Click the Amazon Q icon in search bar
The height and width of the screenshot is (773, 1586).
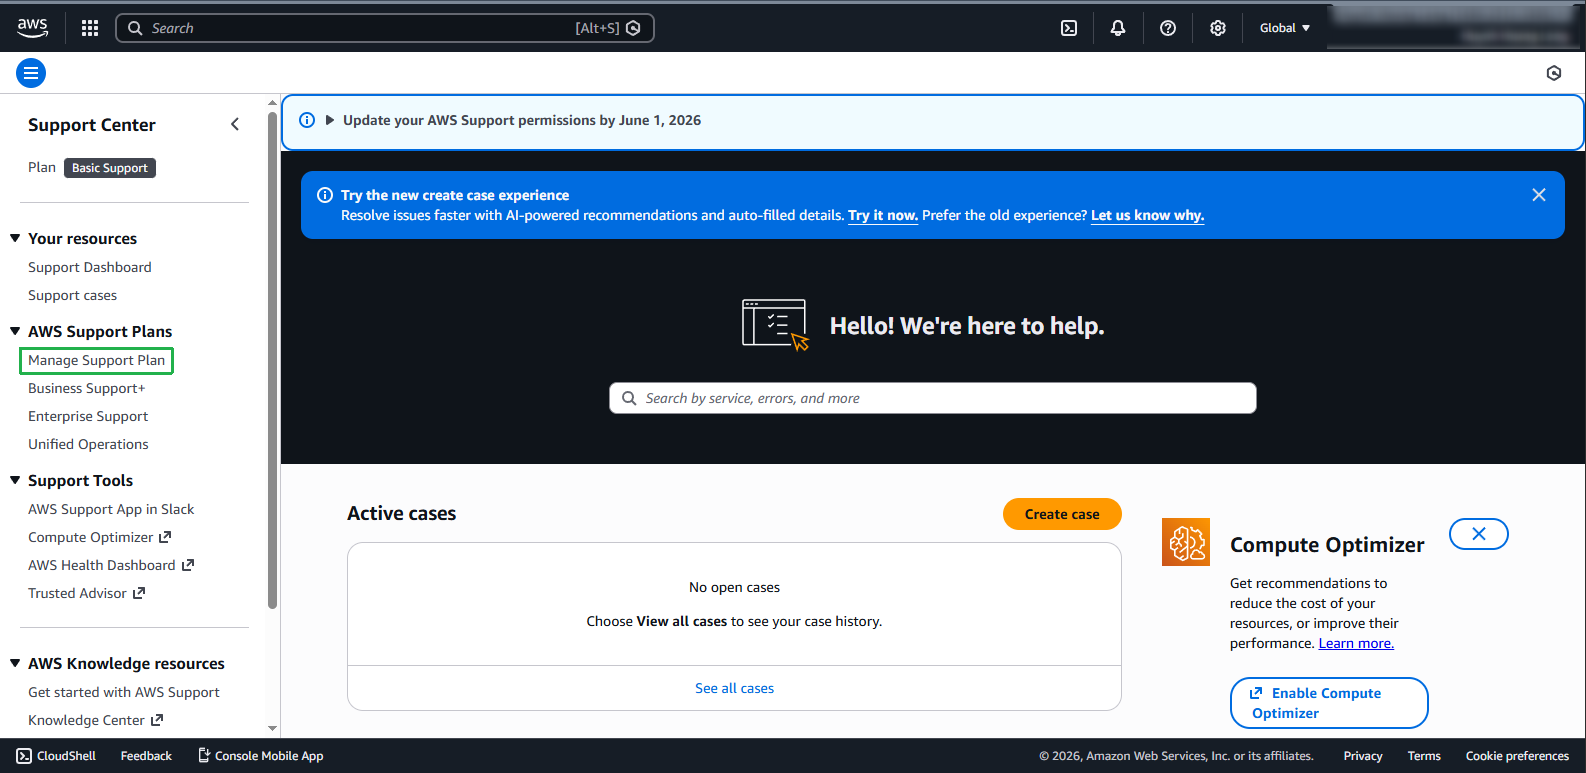[633, 28]
